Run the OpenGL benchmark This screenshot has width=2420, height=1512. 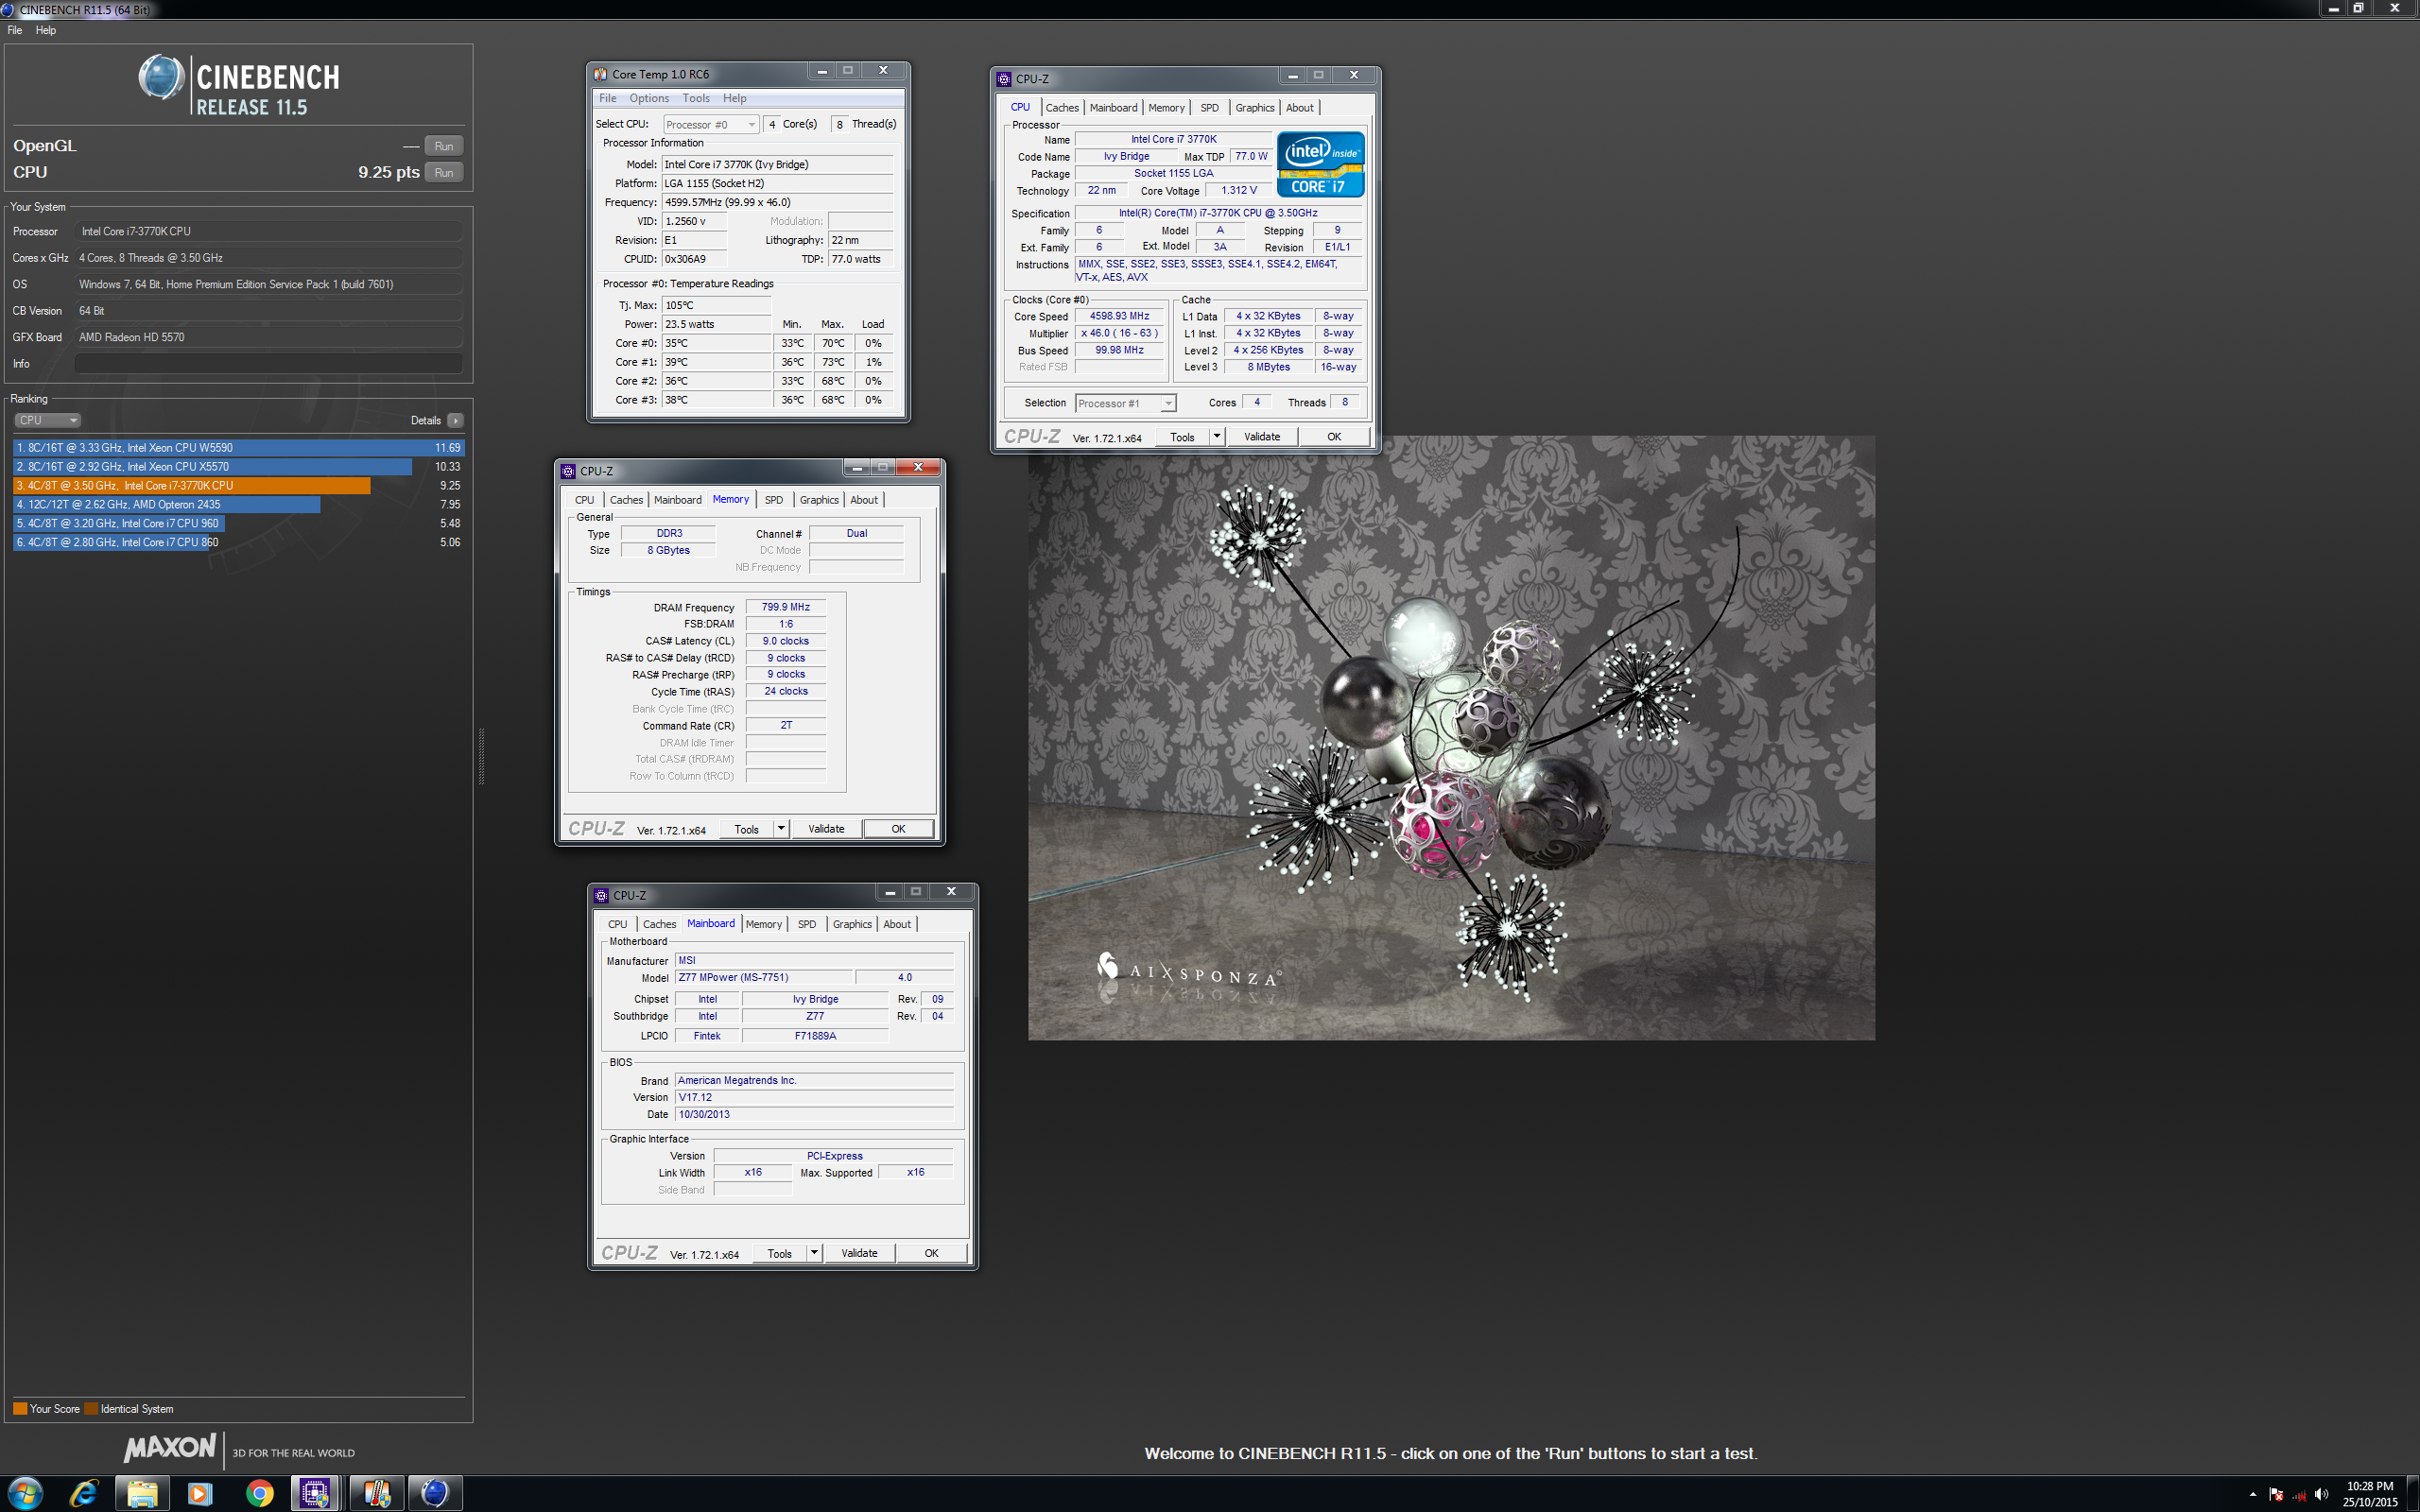coord(443,146)
